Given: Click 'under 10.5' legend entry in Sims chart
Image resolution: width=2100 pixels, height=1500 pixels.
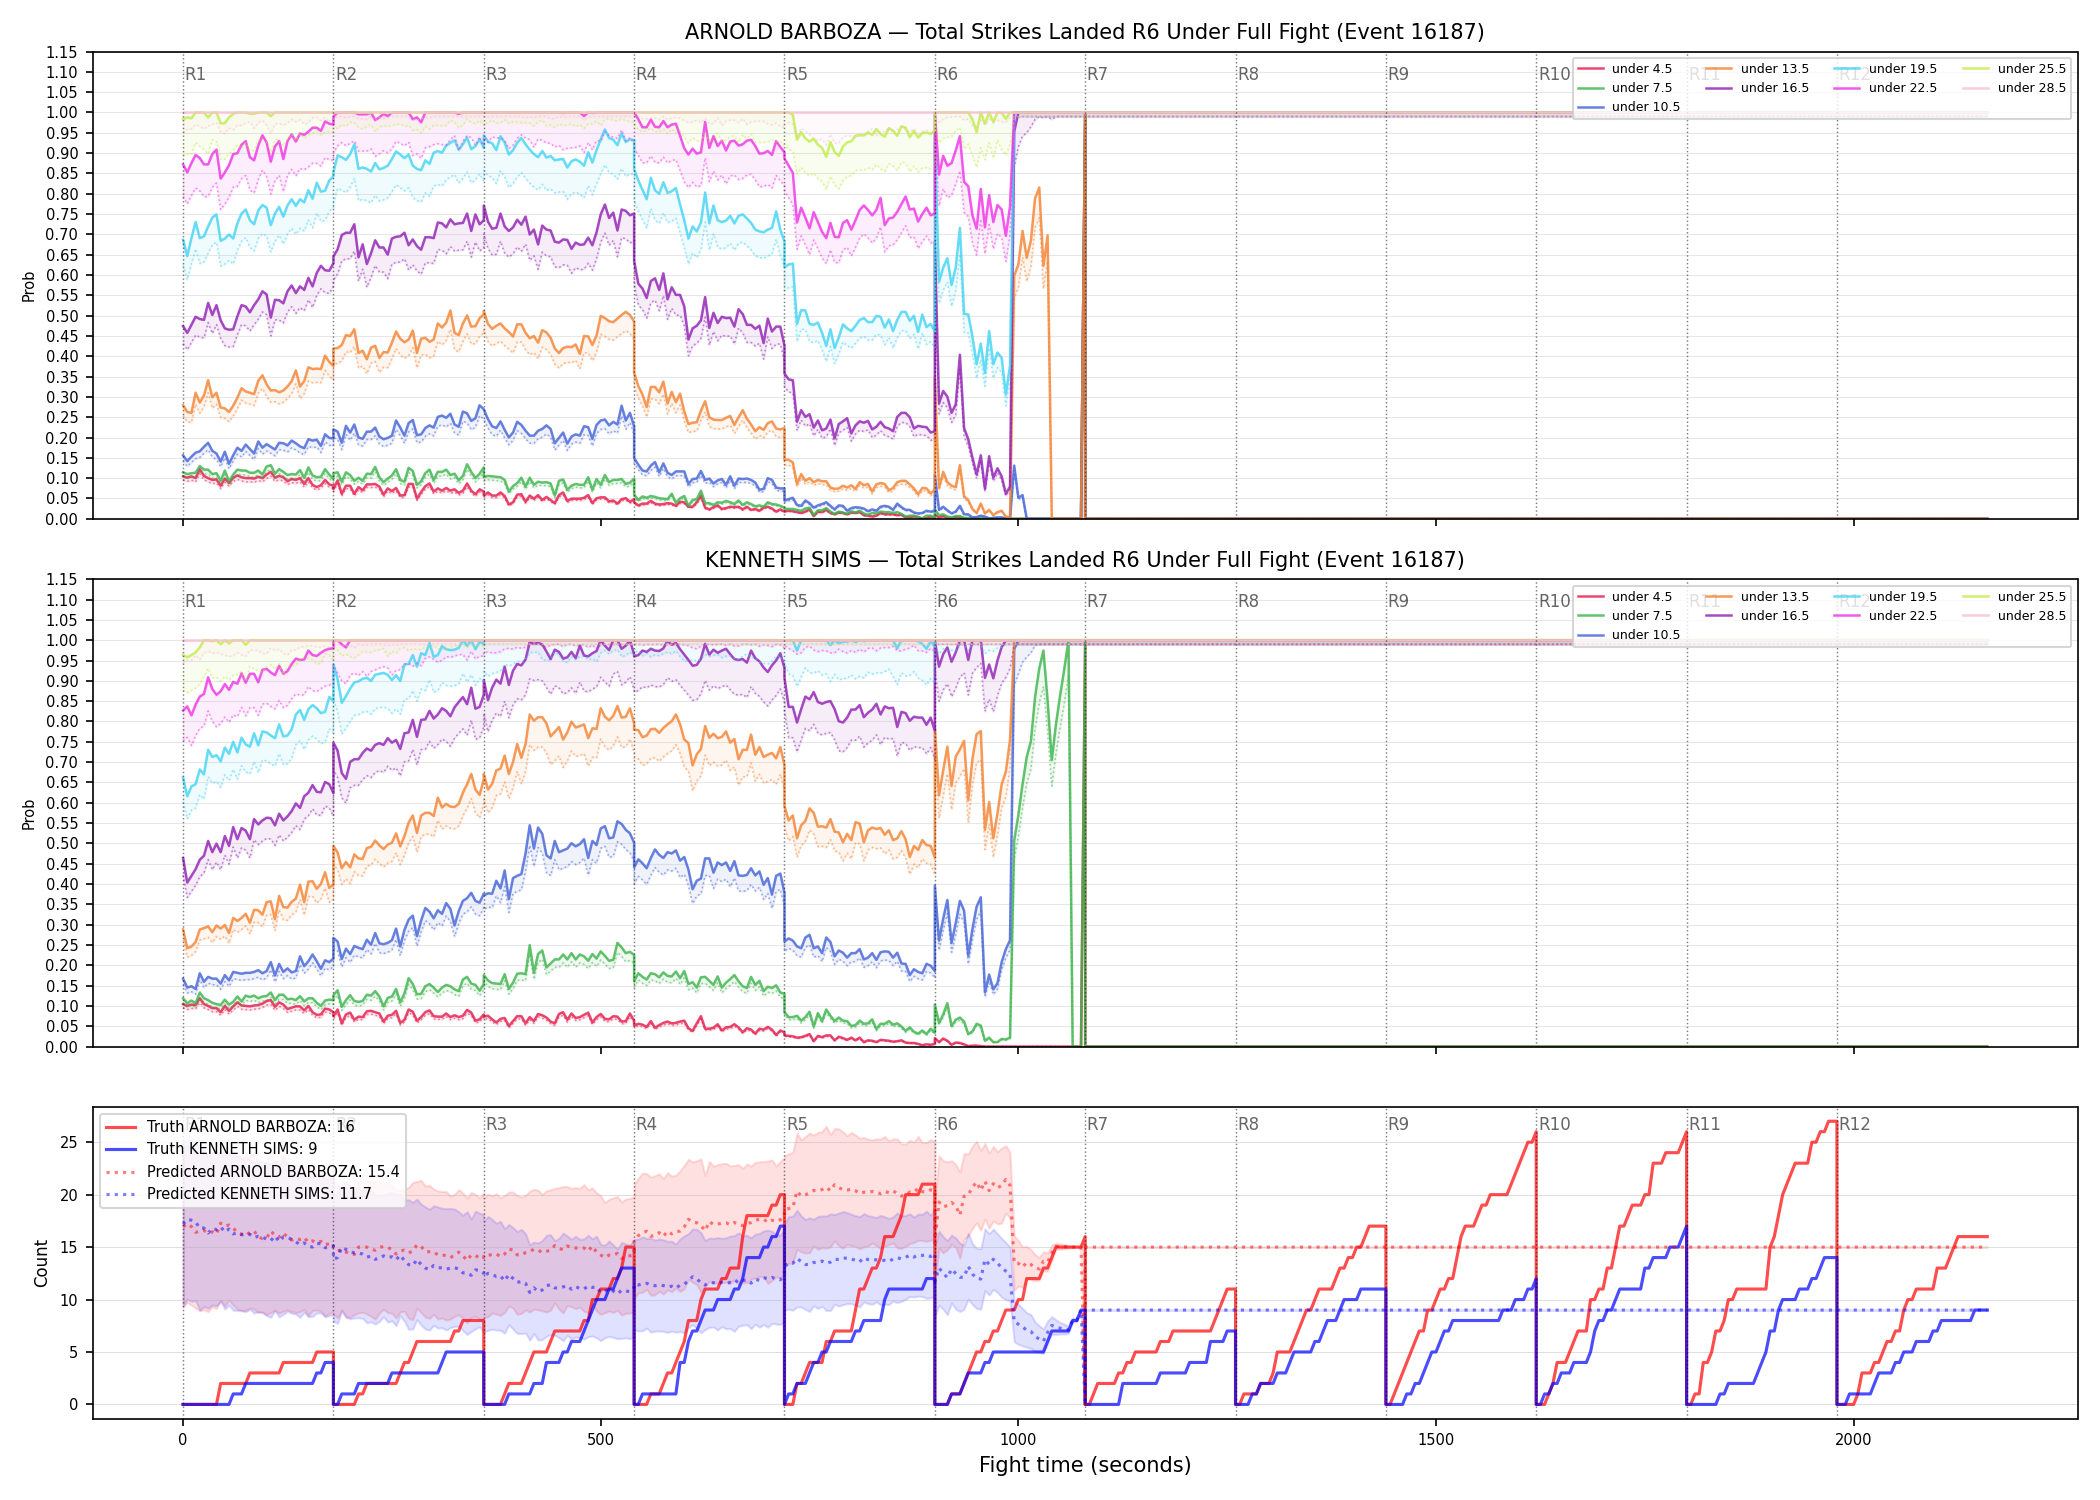Looking at the screenshot, I should (x=1628, y=635).
